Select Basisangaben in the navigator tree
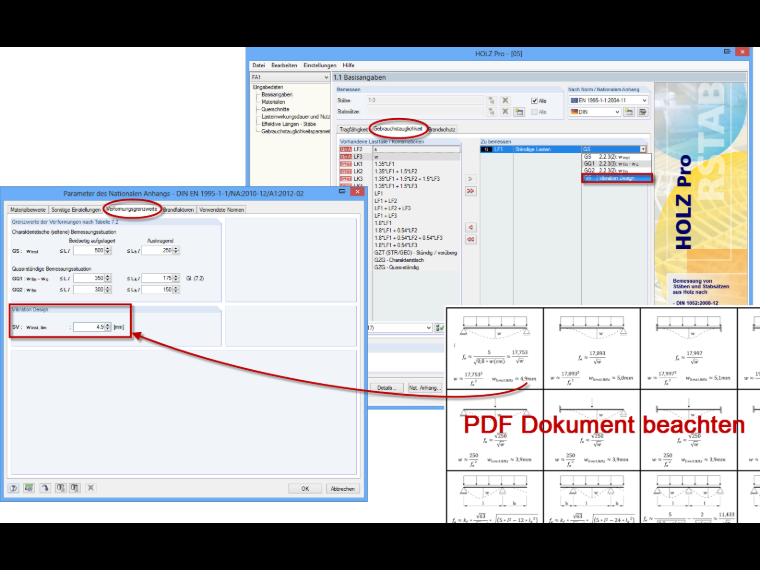This screenshot has width=760, height=570. [x=277, y=95]
